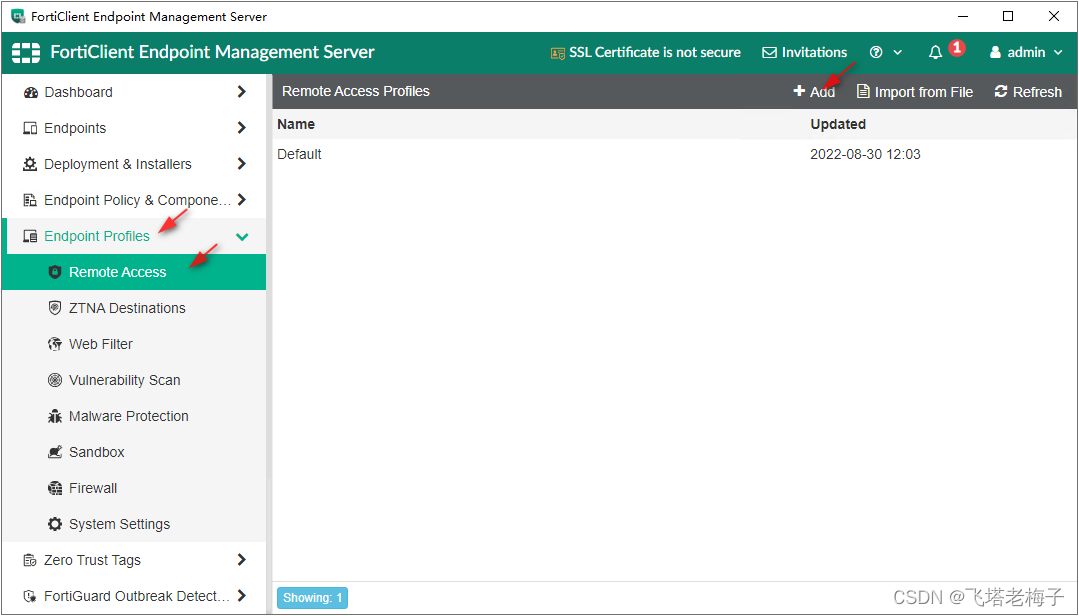Open the Dashboard menu item
This screenshot has width=1079, height=616.
(134, 92)
